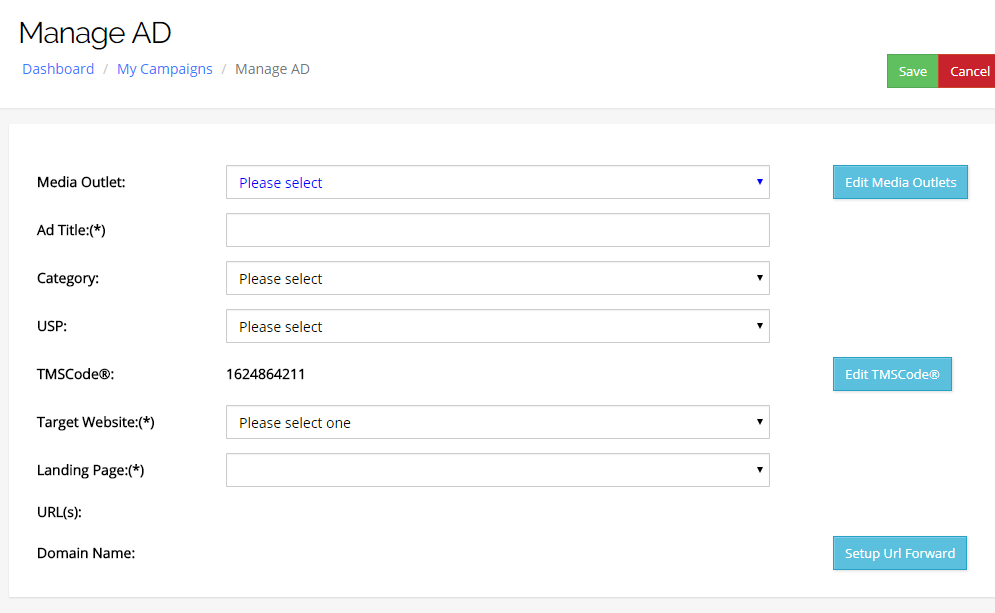The height and width of the screenshot is (613, 995).
Task: Click the TMSCode value 1624864211
Action: click(265, 374)
